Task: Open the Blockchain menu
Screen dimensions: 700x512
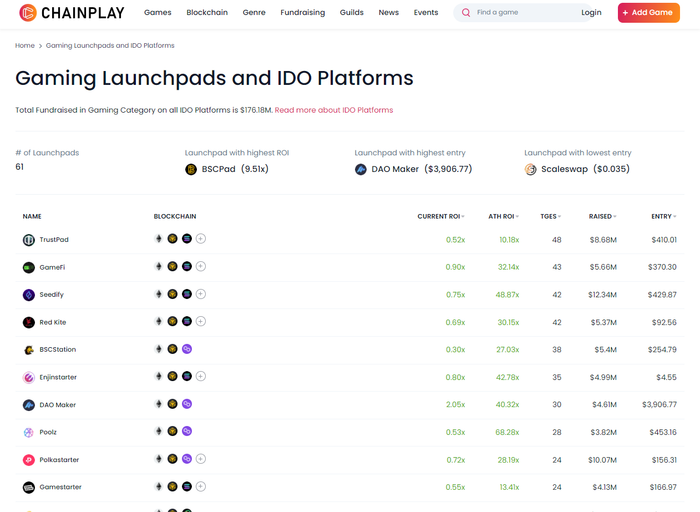Action: pyautogui.click(x=207, y=12)
